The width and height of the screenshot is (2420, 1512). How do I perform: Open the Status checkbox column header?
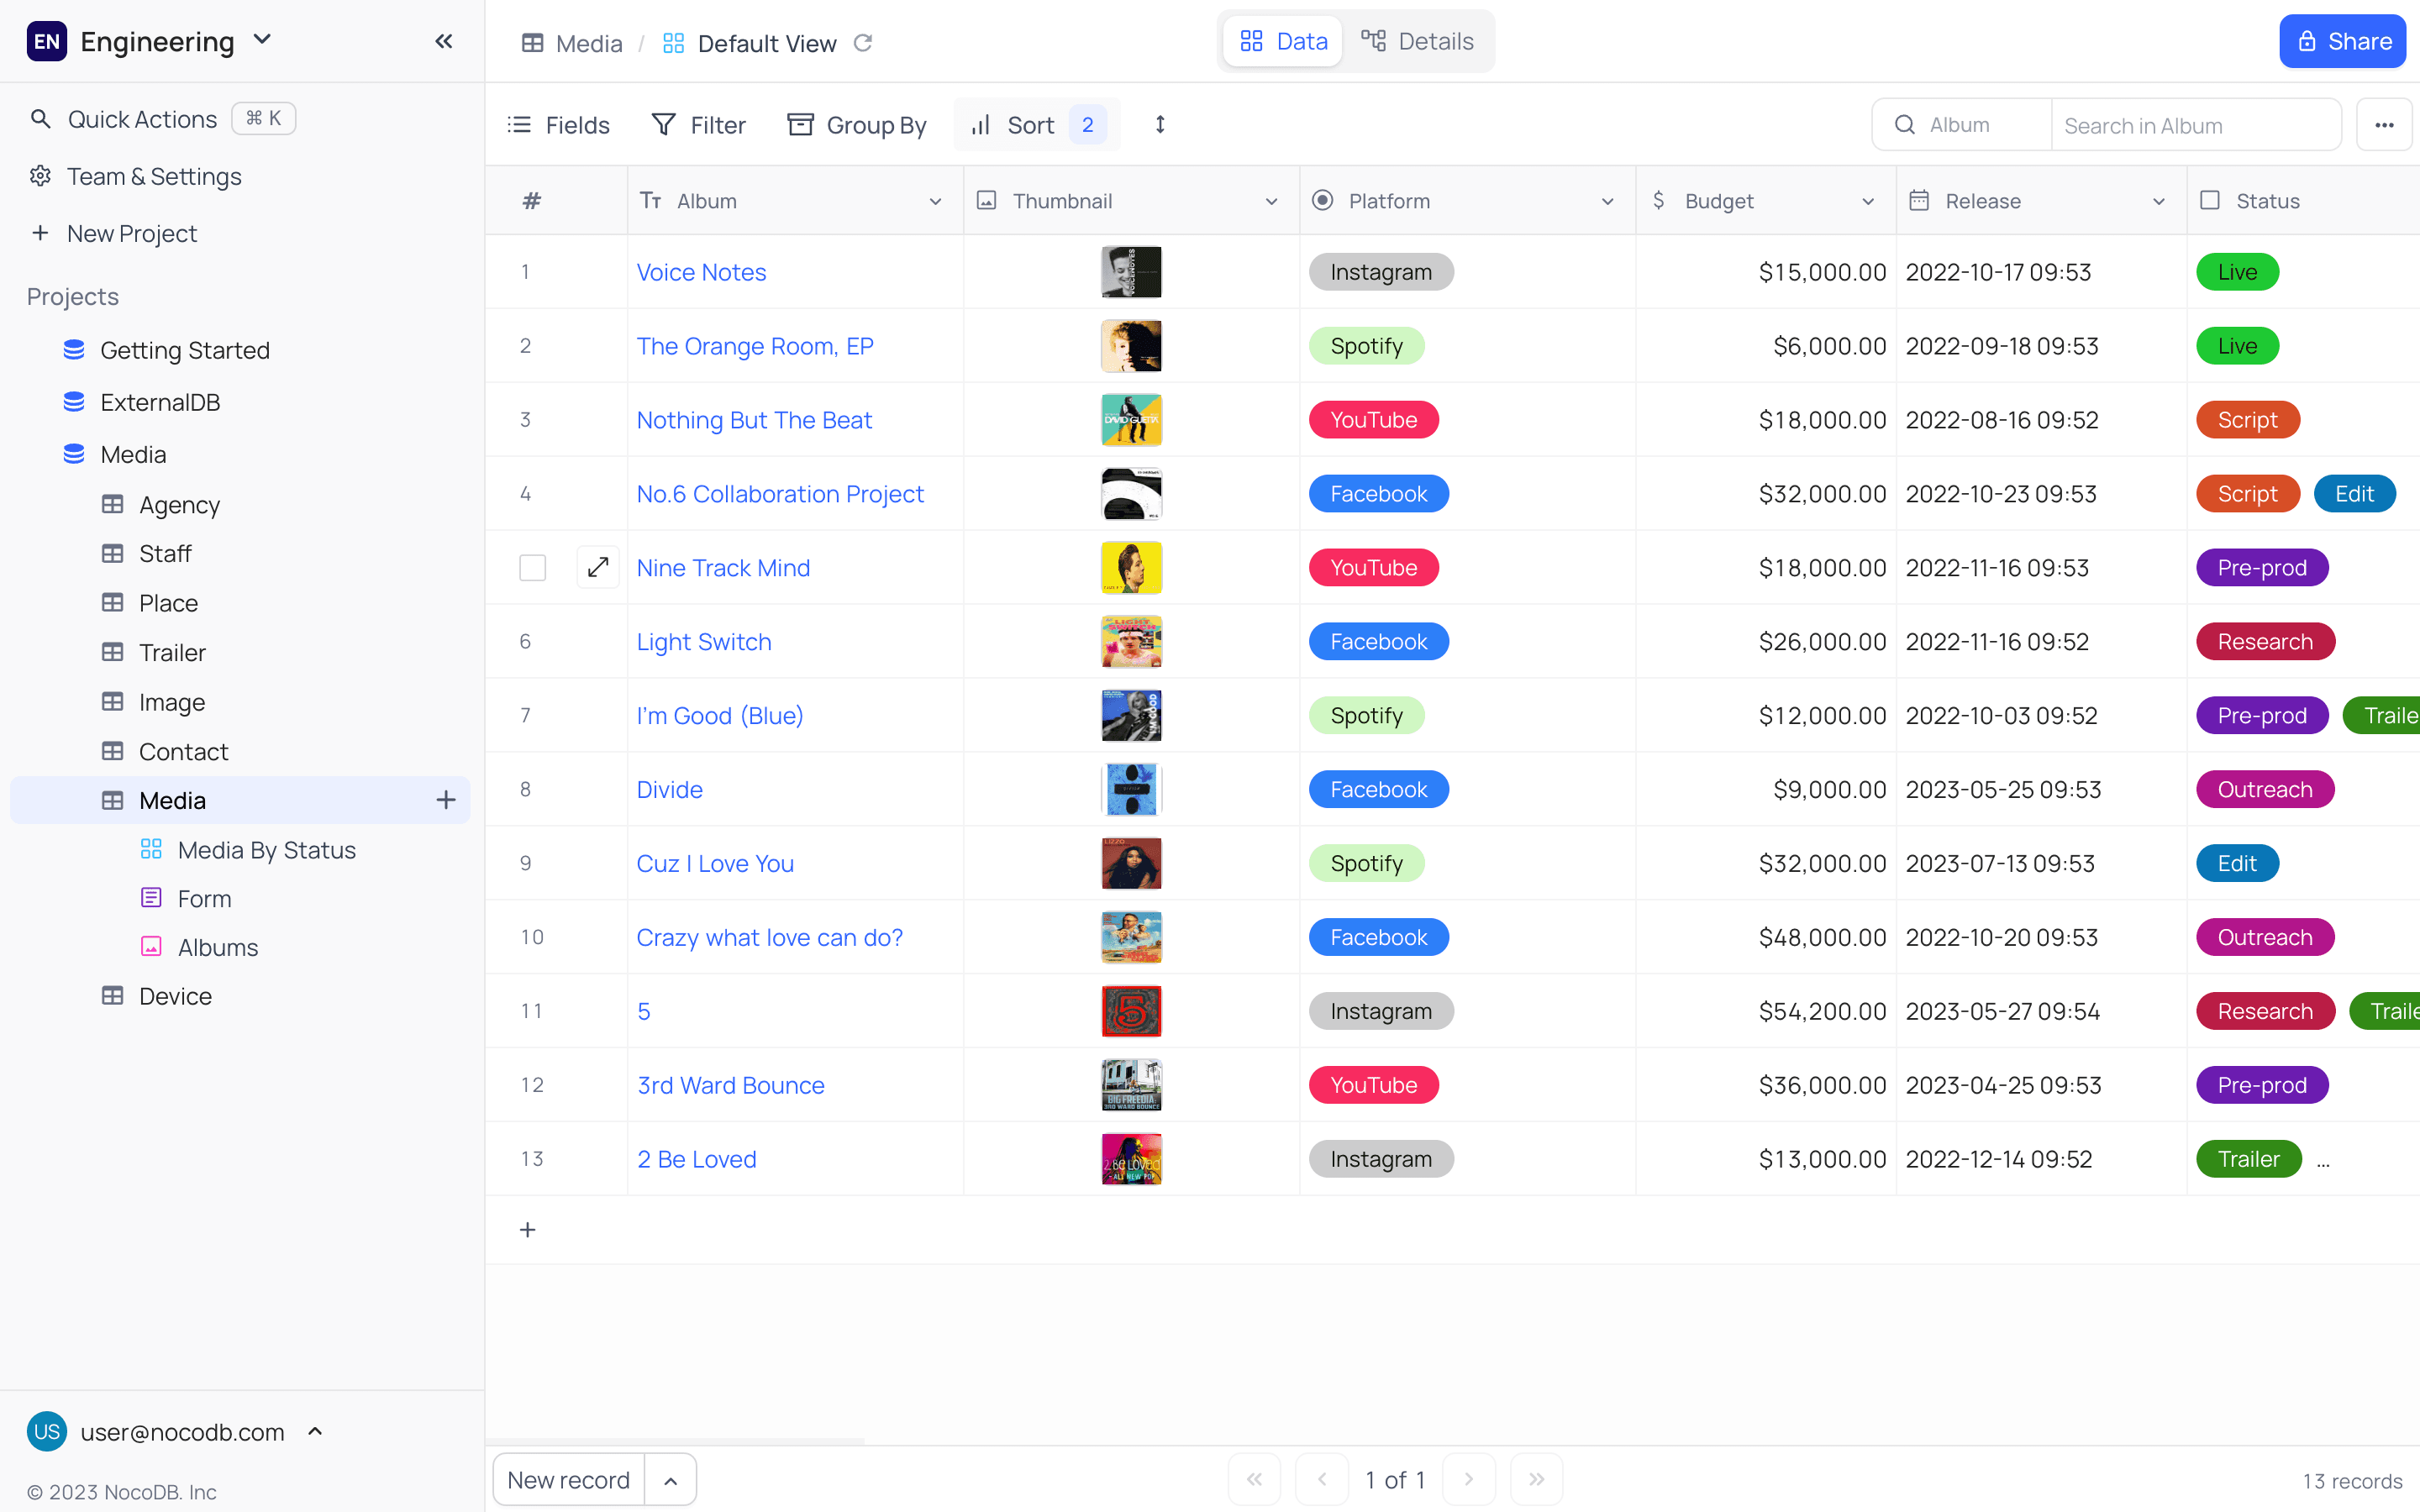tap(2266, 201)
